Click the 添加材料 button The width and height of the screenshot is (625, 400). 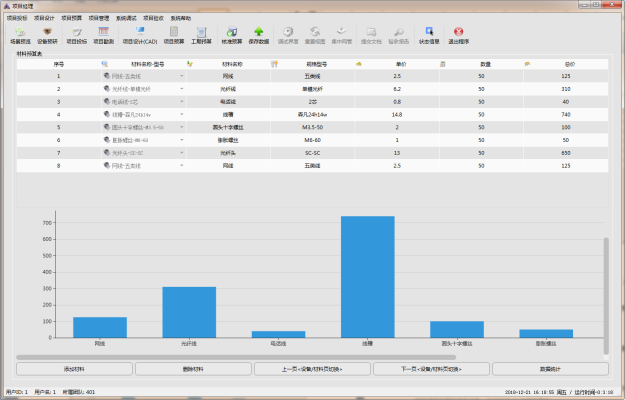pos(74,369)
